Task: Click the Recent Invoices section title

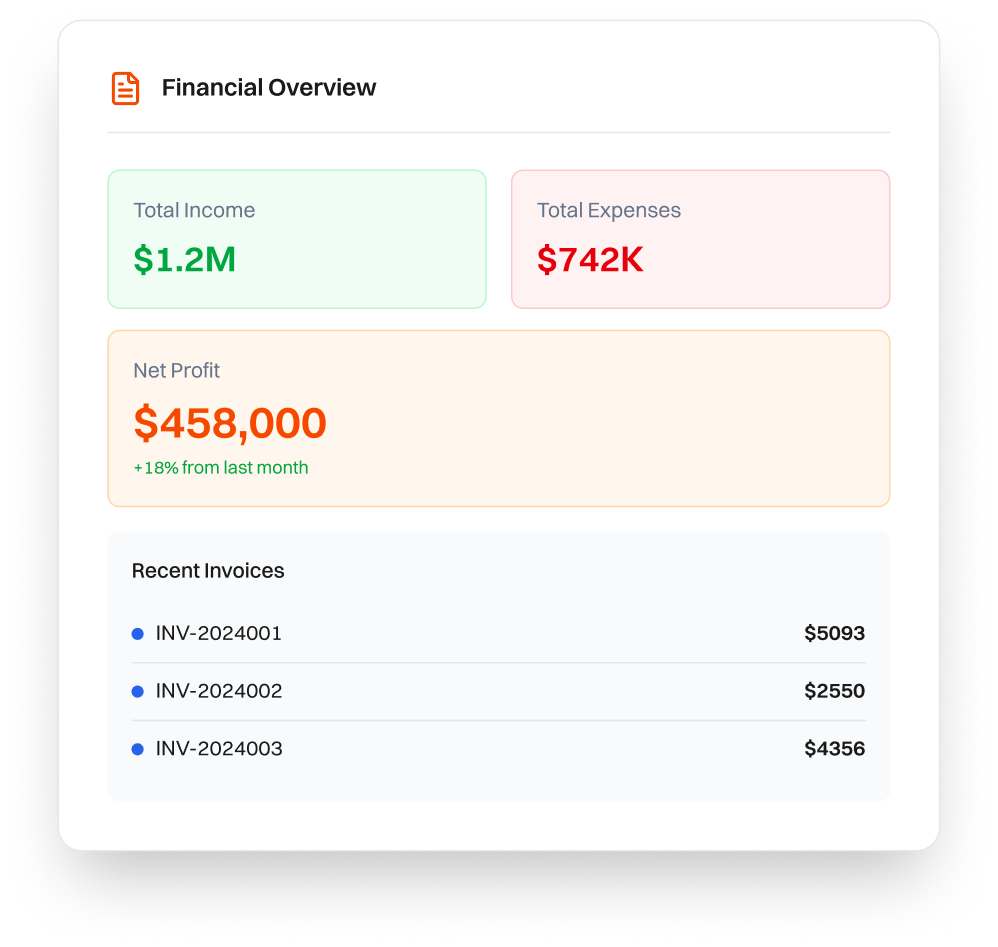Action: 208,571
